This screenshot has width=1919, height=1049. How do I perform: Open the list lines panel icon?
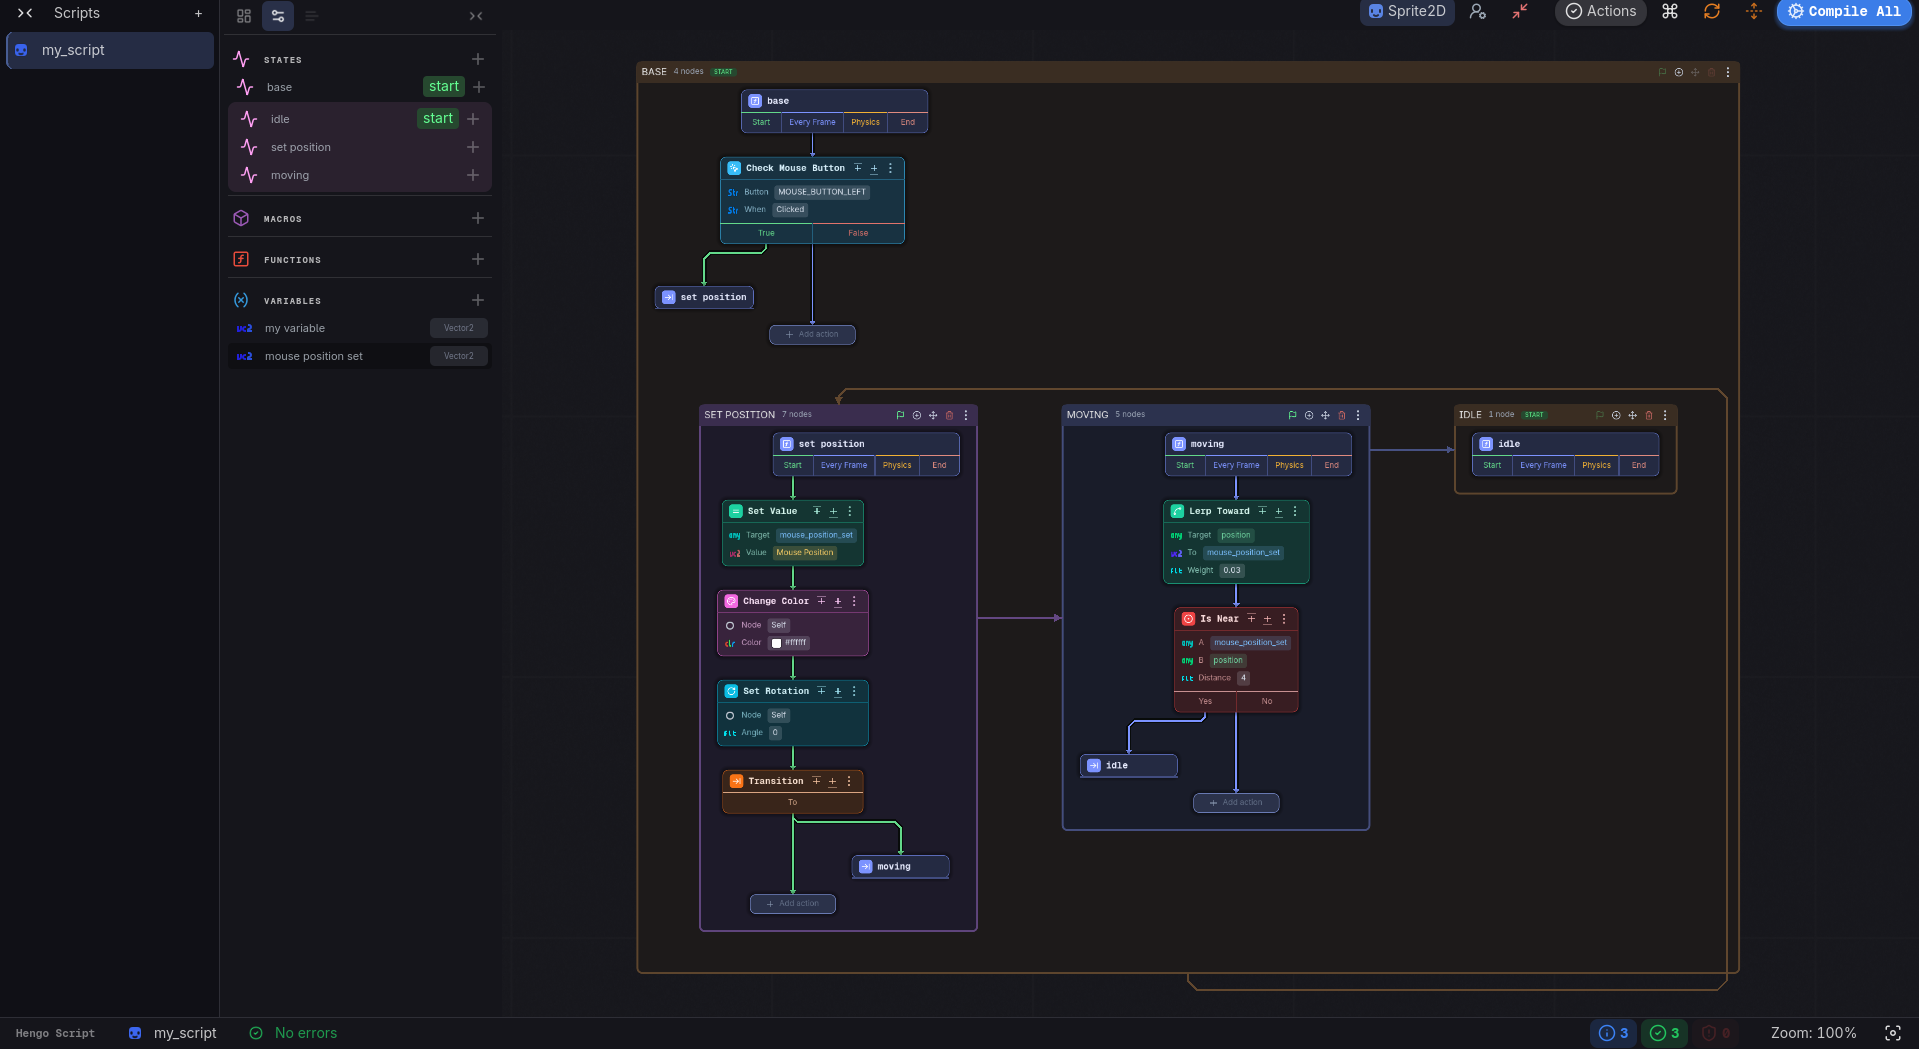click(x=312, y=16)
